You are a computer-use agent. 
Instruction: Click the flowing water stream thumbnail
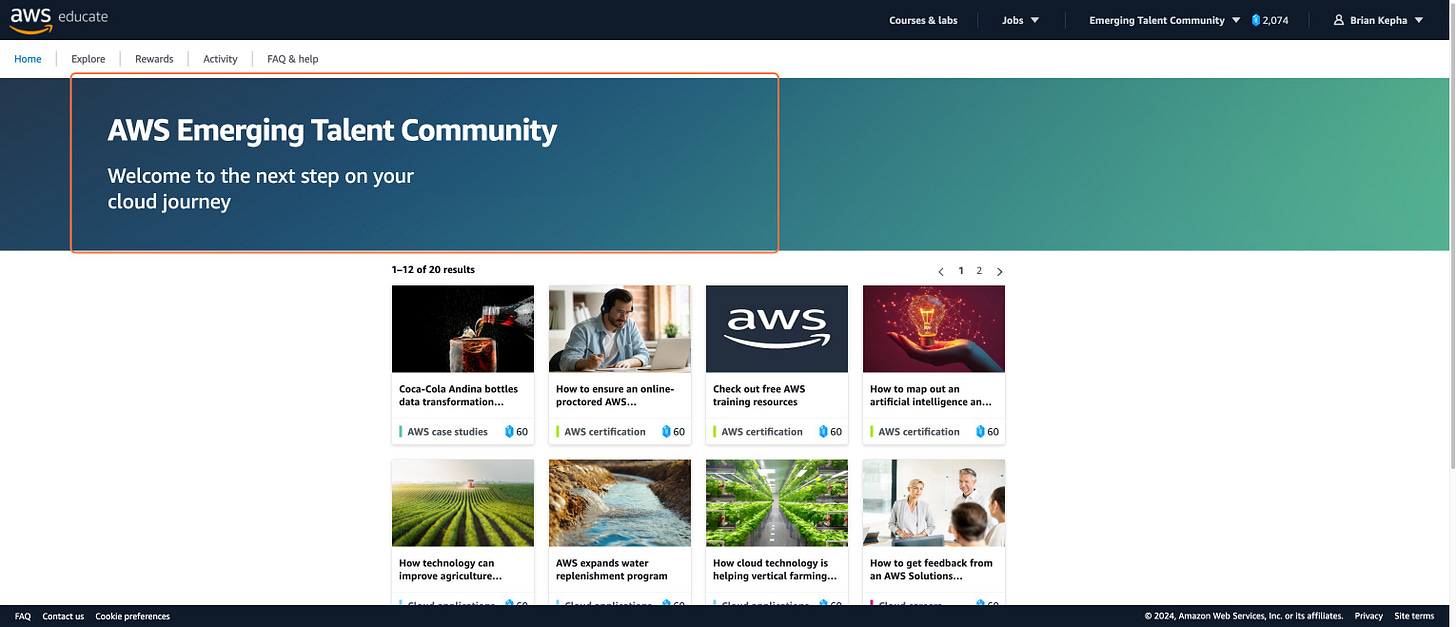click(620, 503)
